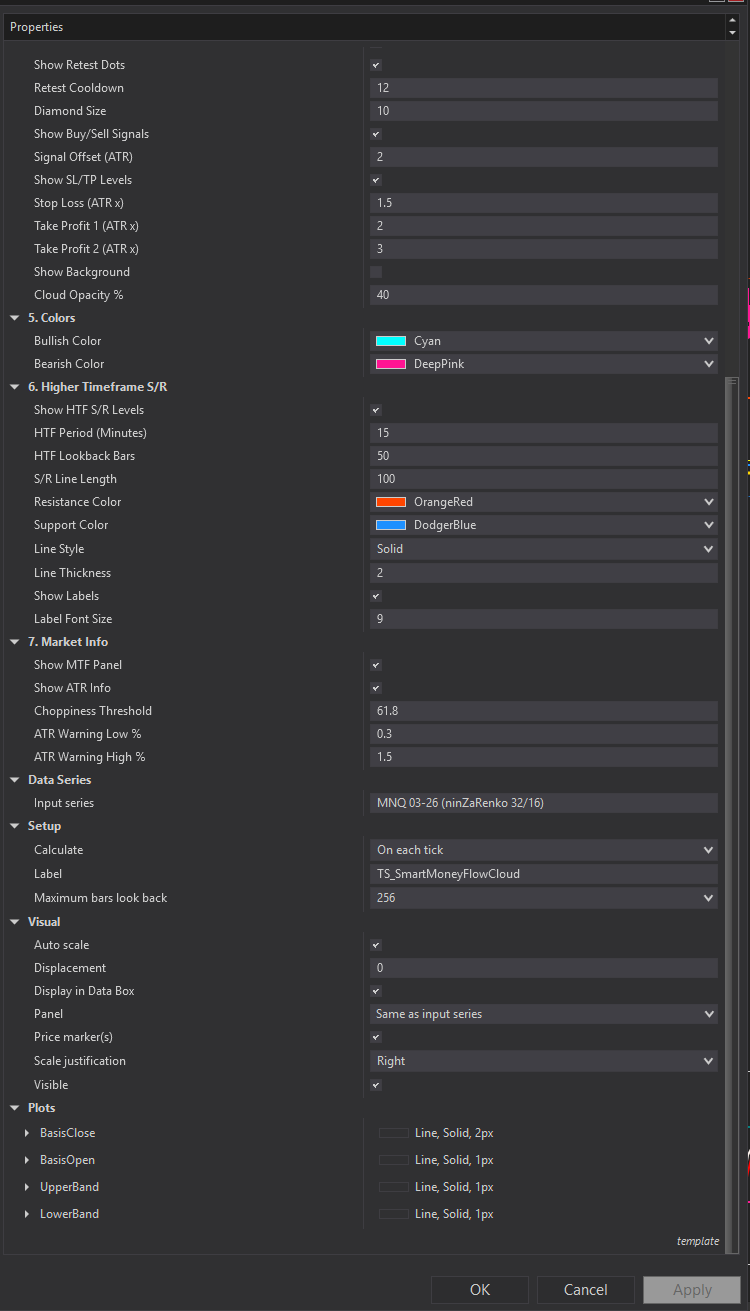Click the DodgerBlue color swatch
Screen dimensions: 750x1311
(391, 525)
